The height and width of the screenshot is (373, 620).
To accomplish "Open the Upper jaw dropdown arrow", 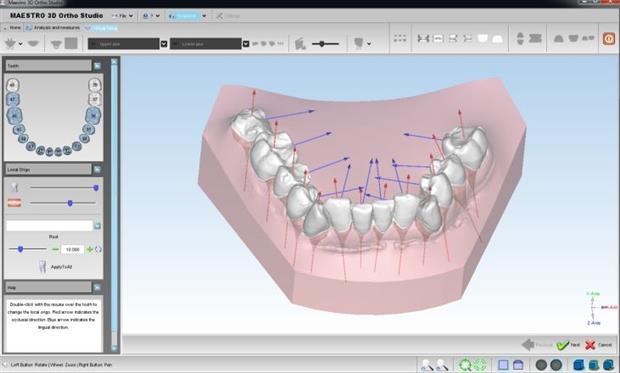I will [164, 44].
